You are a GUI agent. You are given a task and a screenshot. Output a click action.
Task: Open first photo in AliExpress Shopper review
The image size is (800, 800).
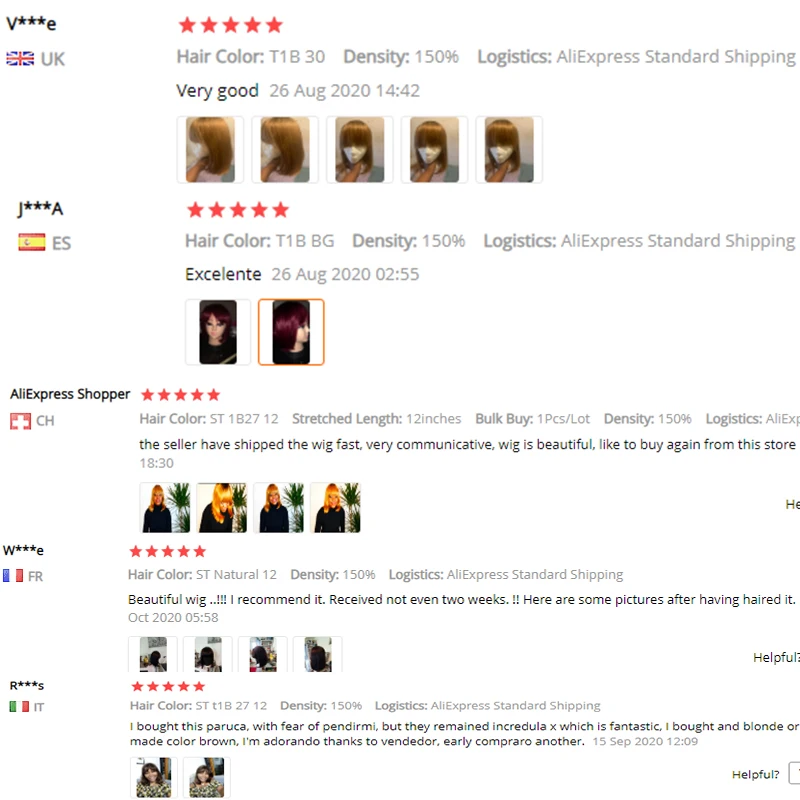point(165,508)
